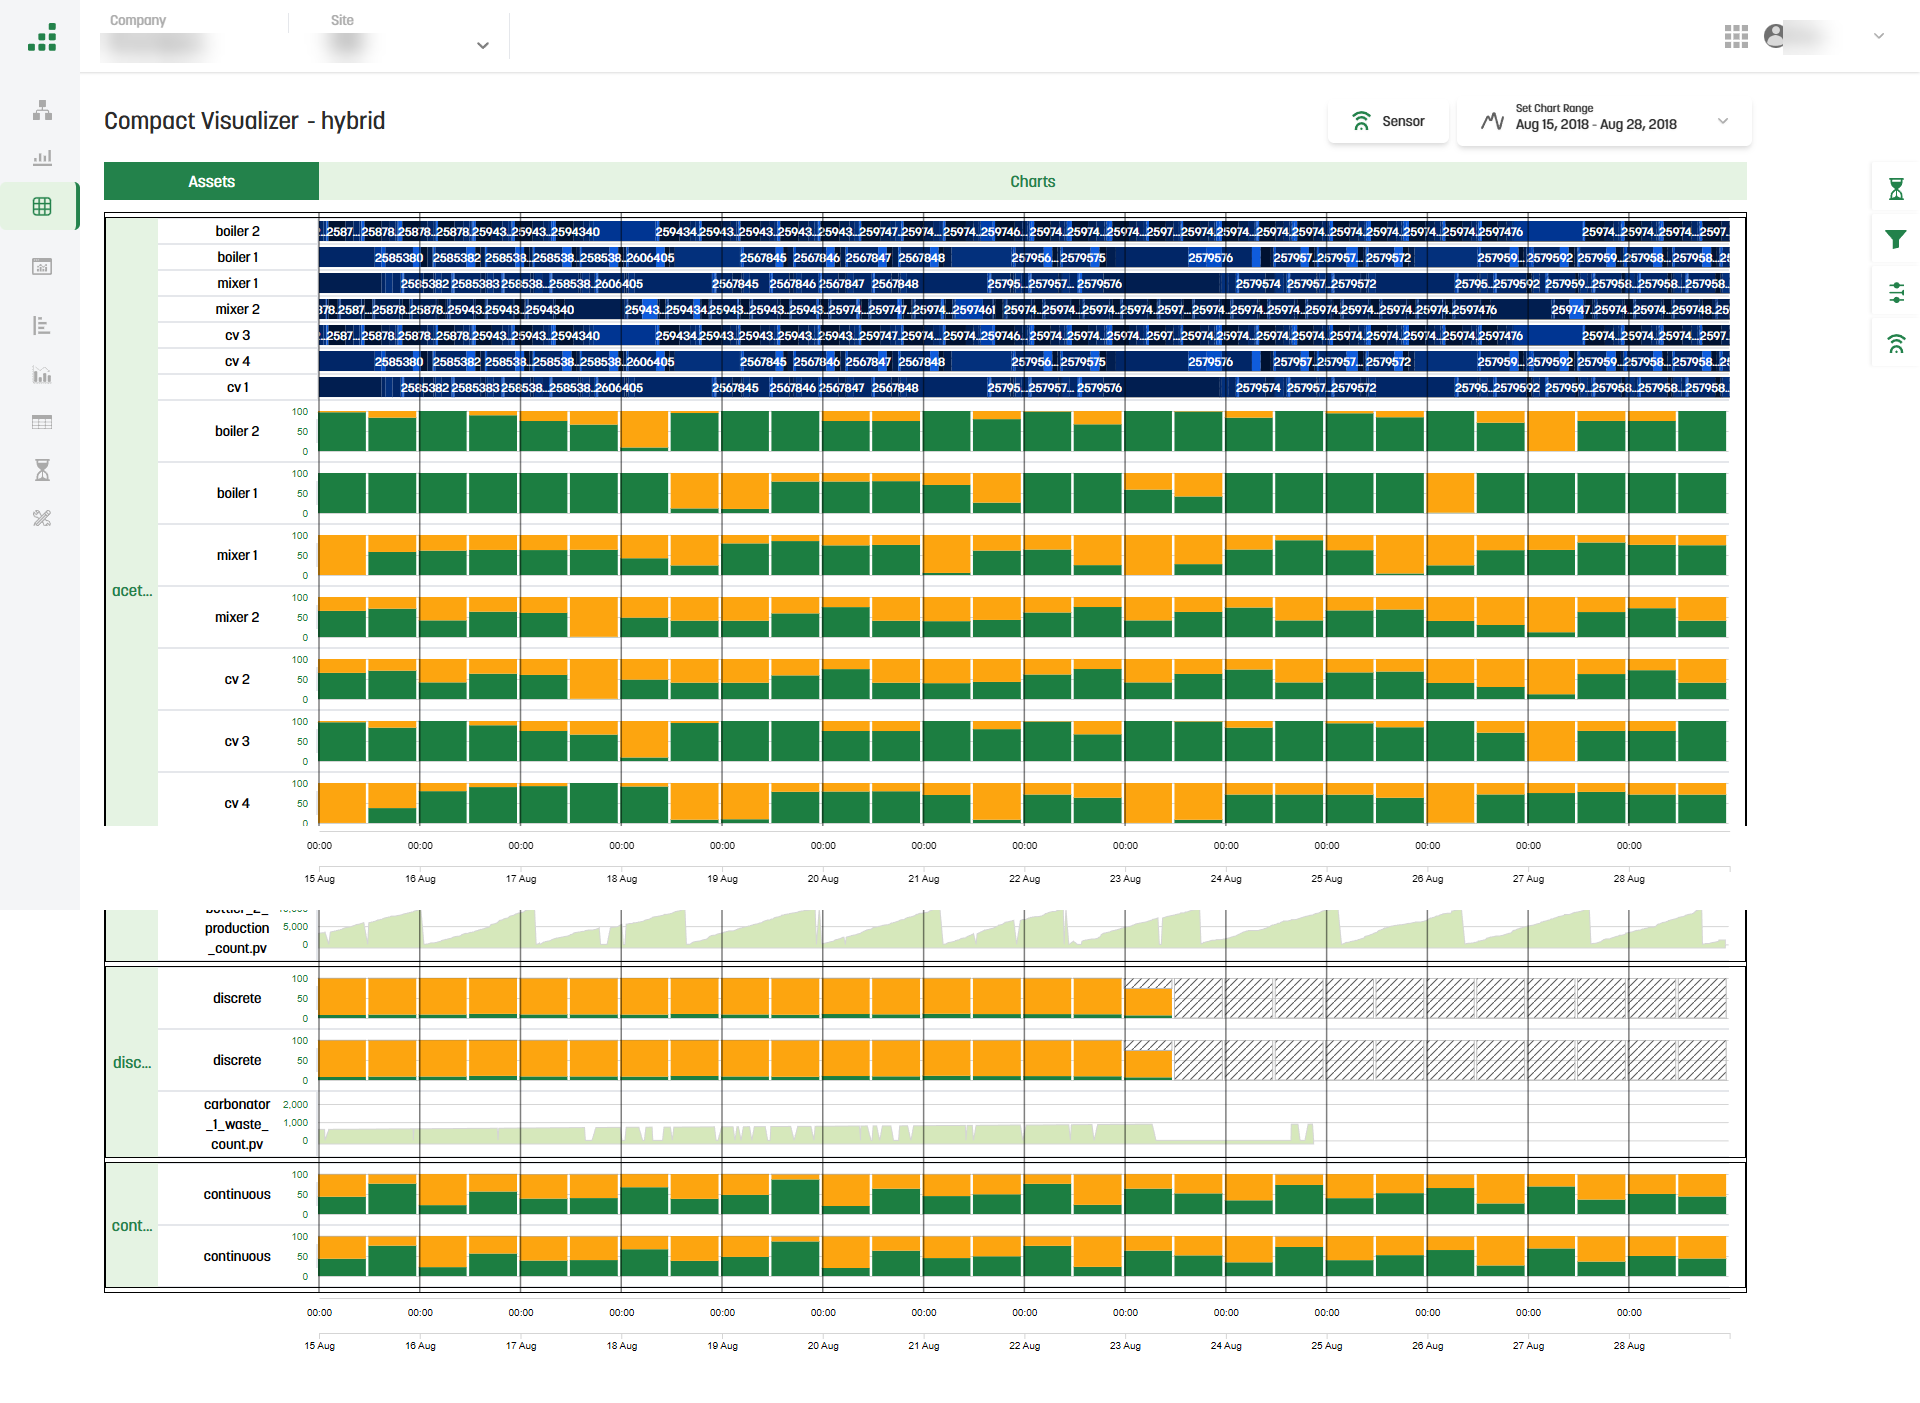1920x1403 pixels.
Task: Open the column chart analytics sidebar icon
Action: coord(42,374)
